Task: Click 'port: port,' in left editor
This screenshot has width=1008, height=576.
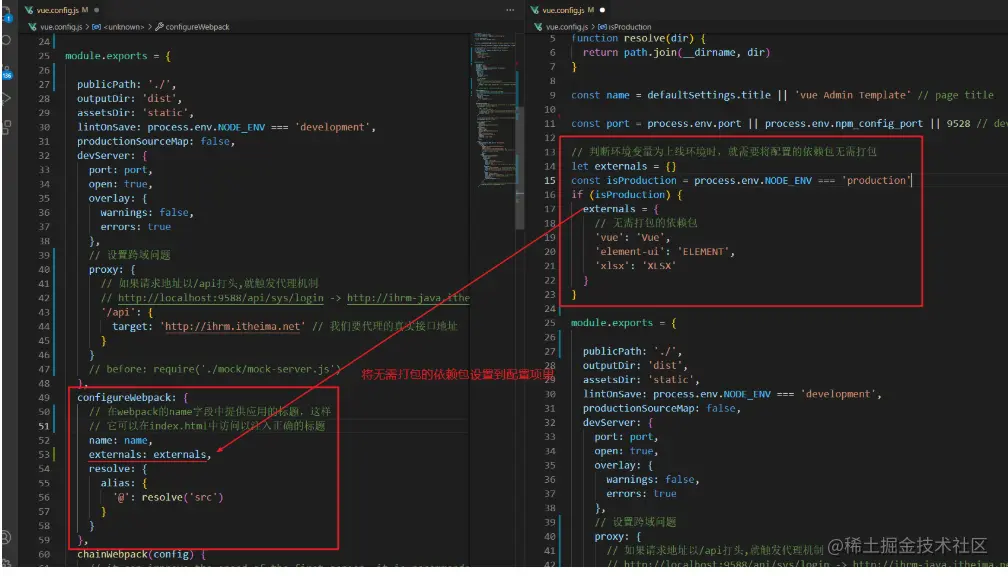Action: click(x=120, y=170)
